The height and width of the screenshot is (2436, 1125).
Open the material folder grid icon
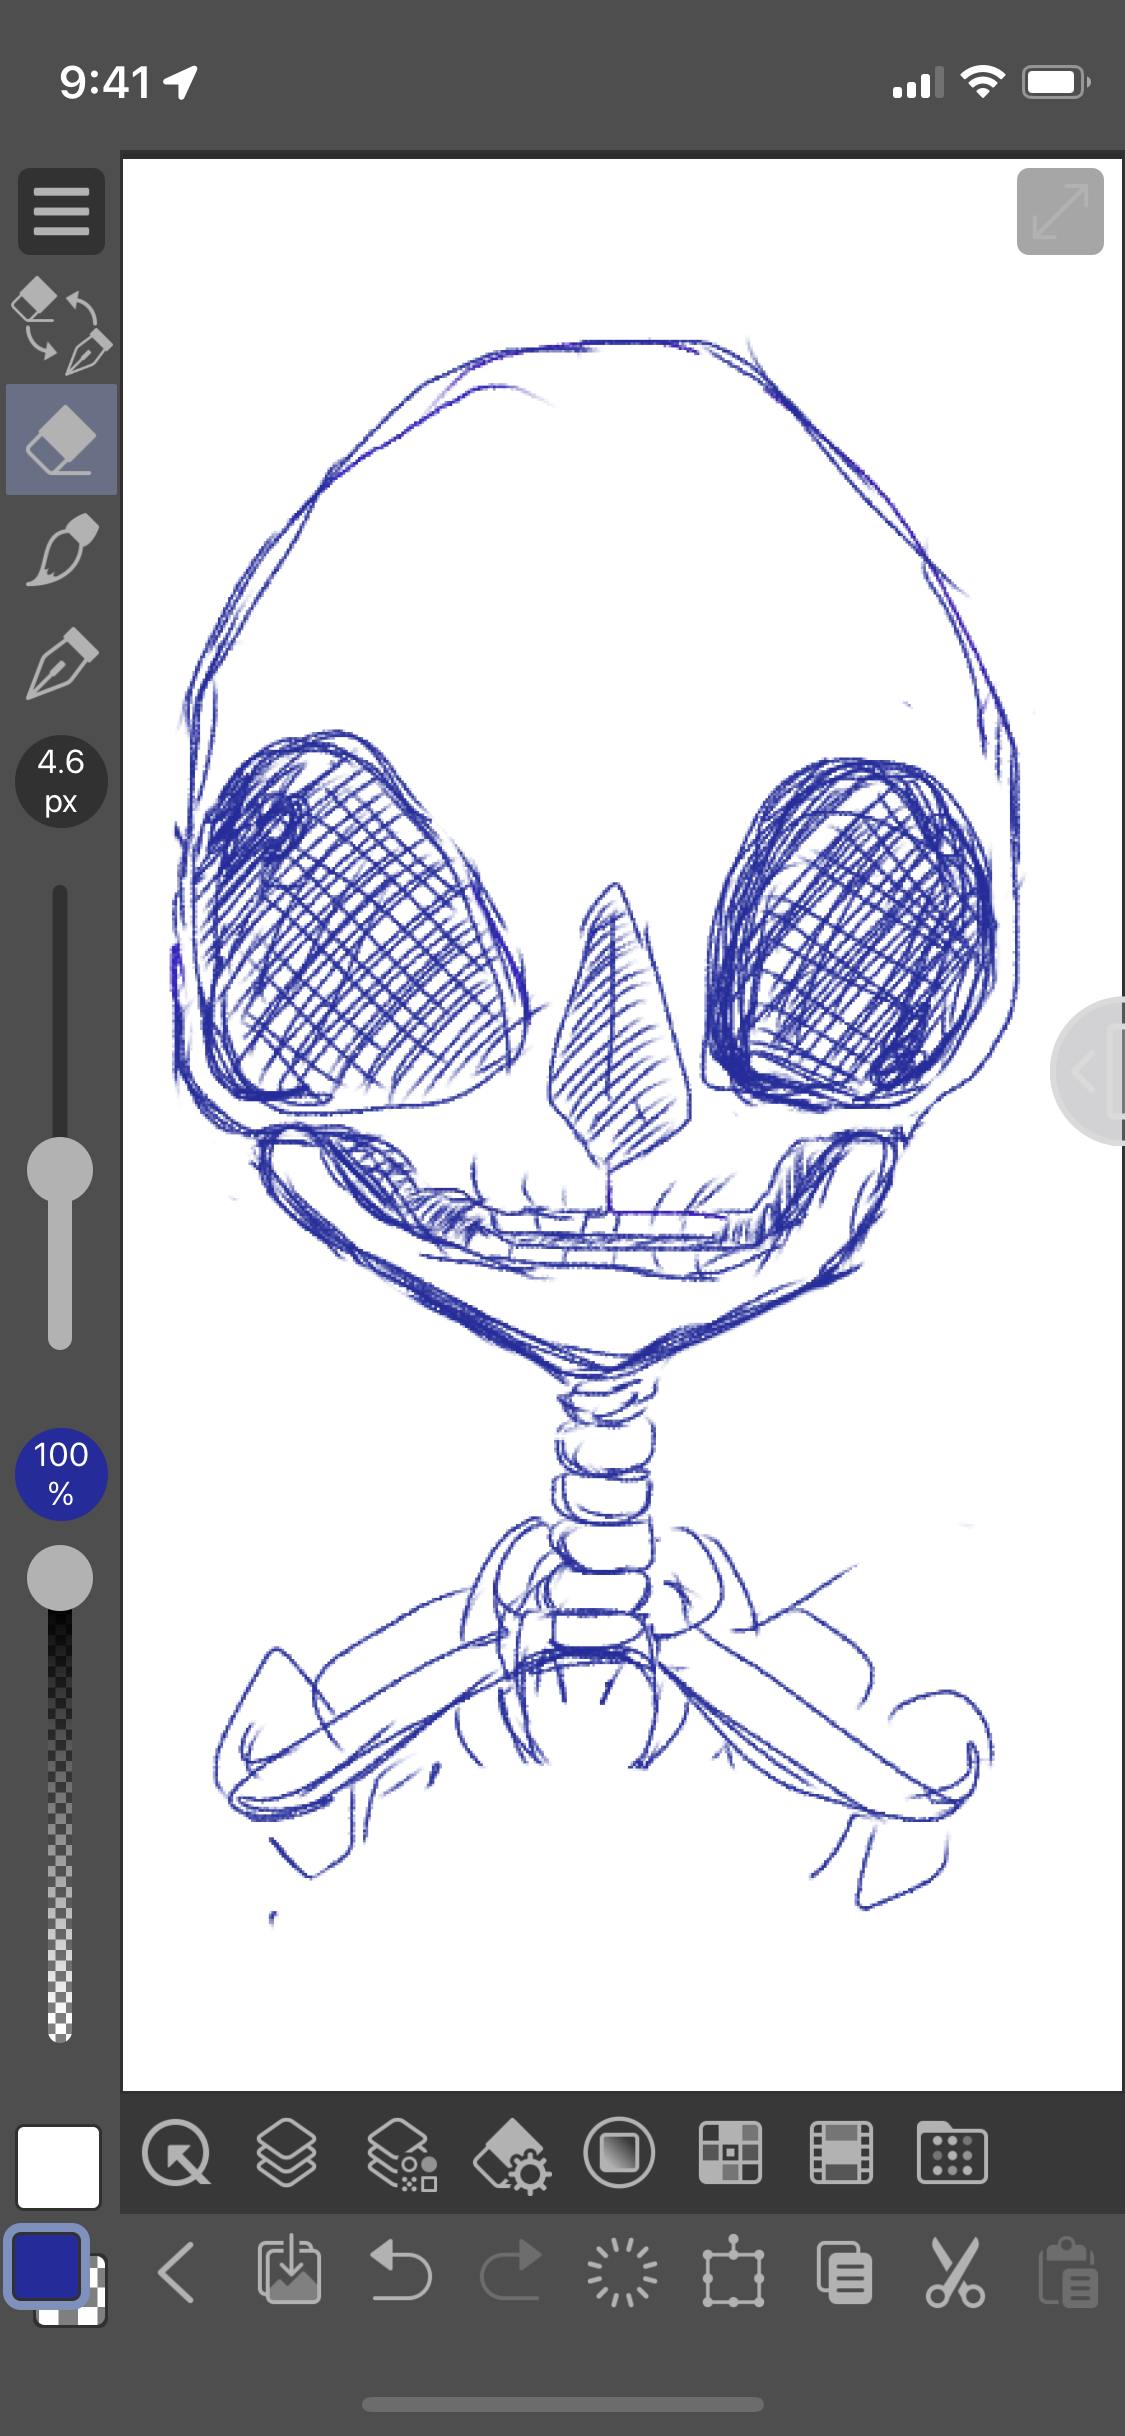click(952, 2153)
